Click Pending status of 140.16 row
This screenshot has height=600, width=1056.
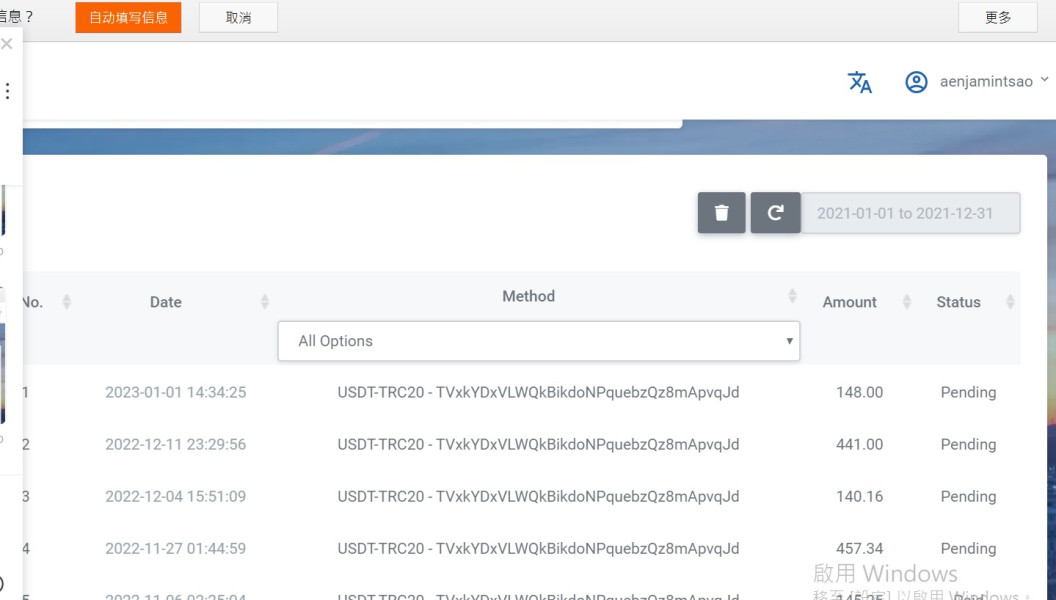968,496
